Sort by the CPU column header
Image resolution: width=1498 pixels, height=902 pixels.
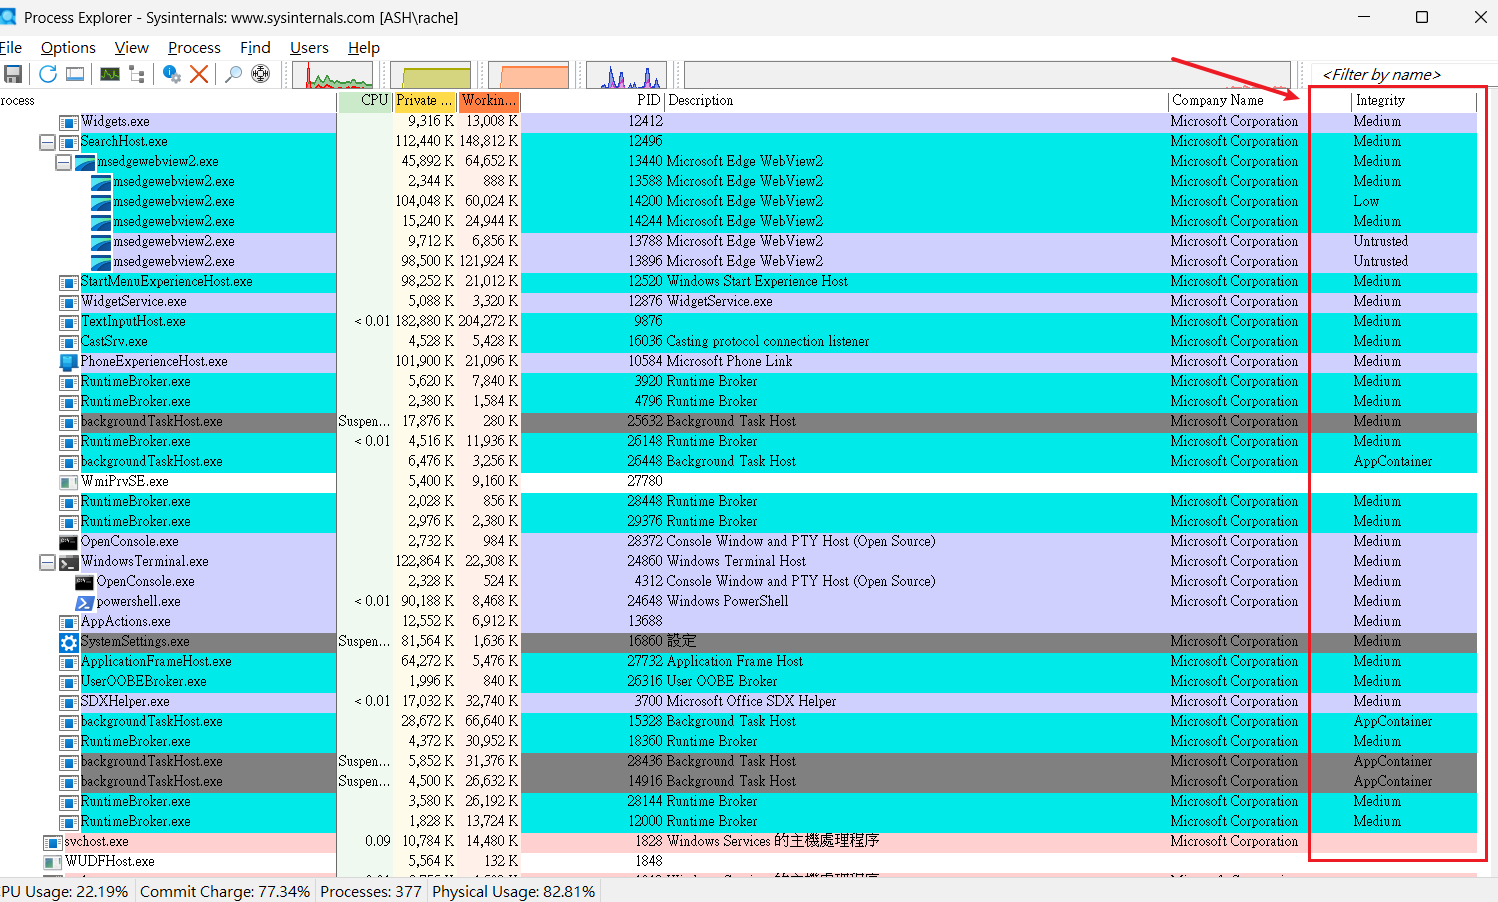point(365,101)
